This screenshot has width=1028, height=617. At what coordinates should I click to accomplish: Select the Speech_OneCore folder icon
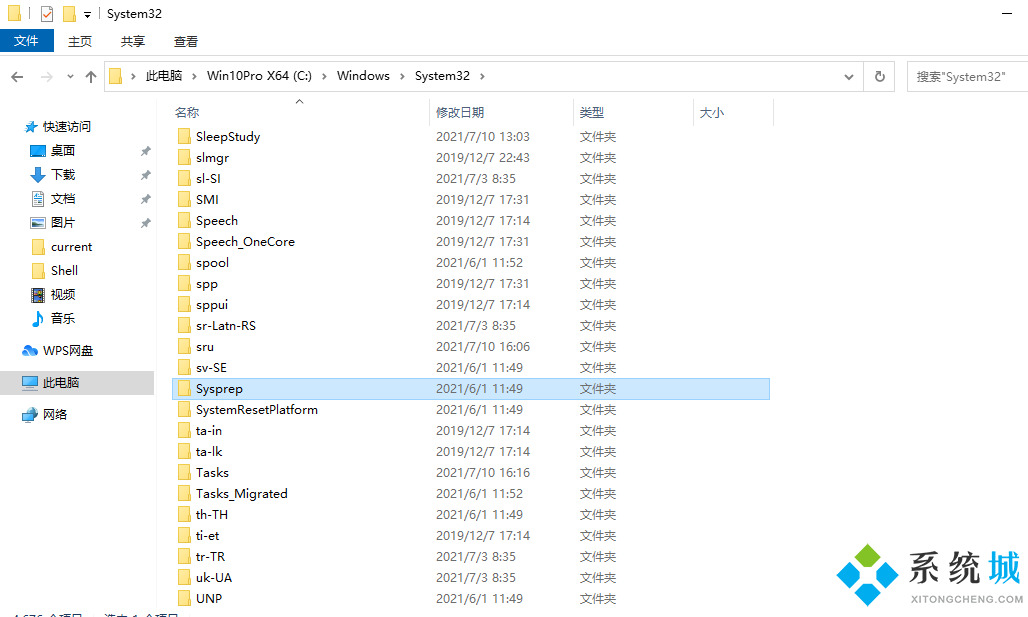[x=184, y=241]
